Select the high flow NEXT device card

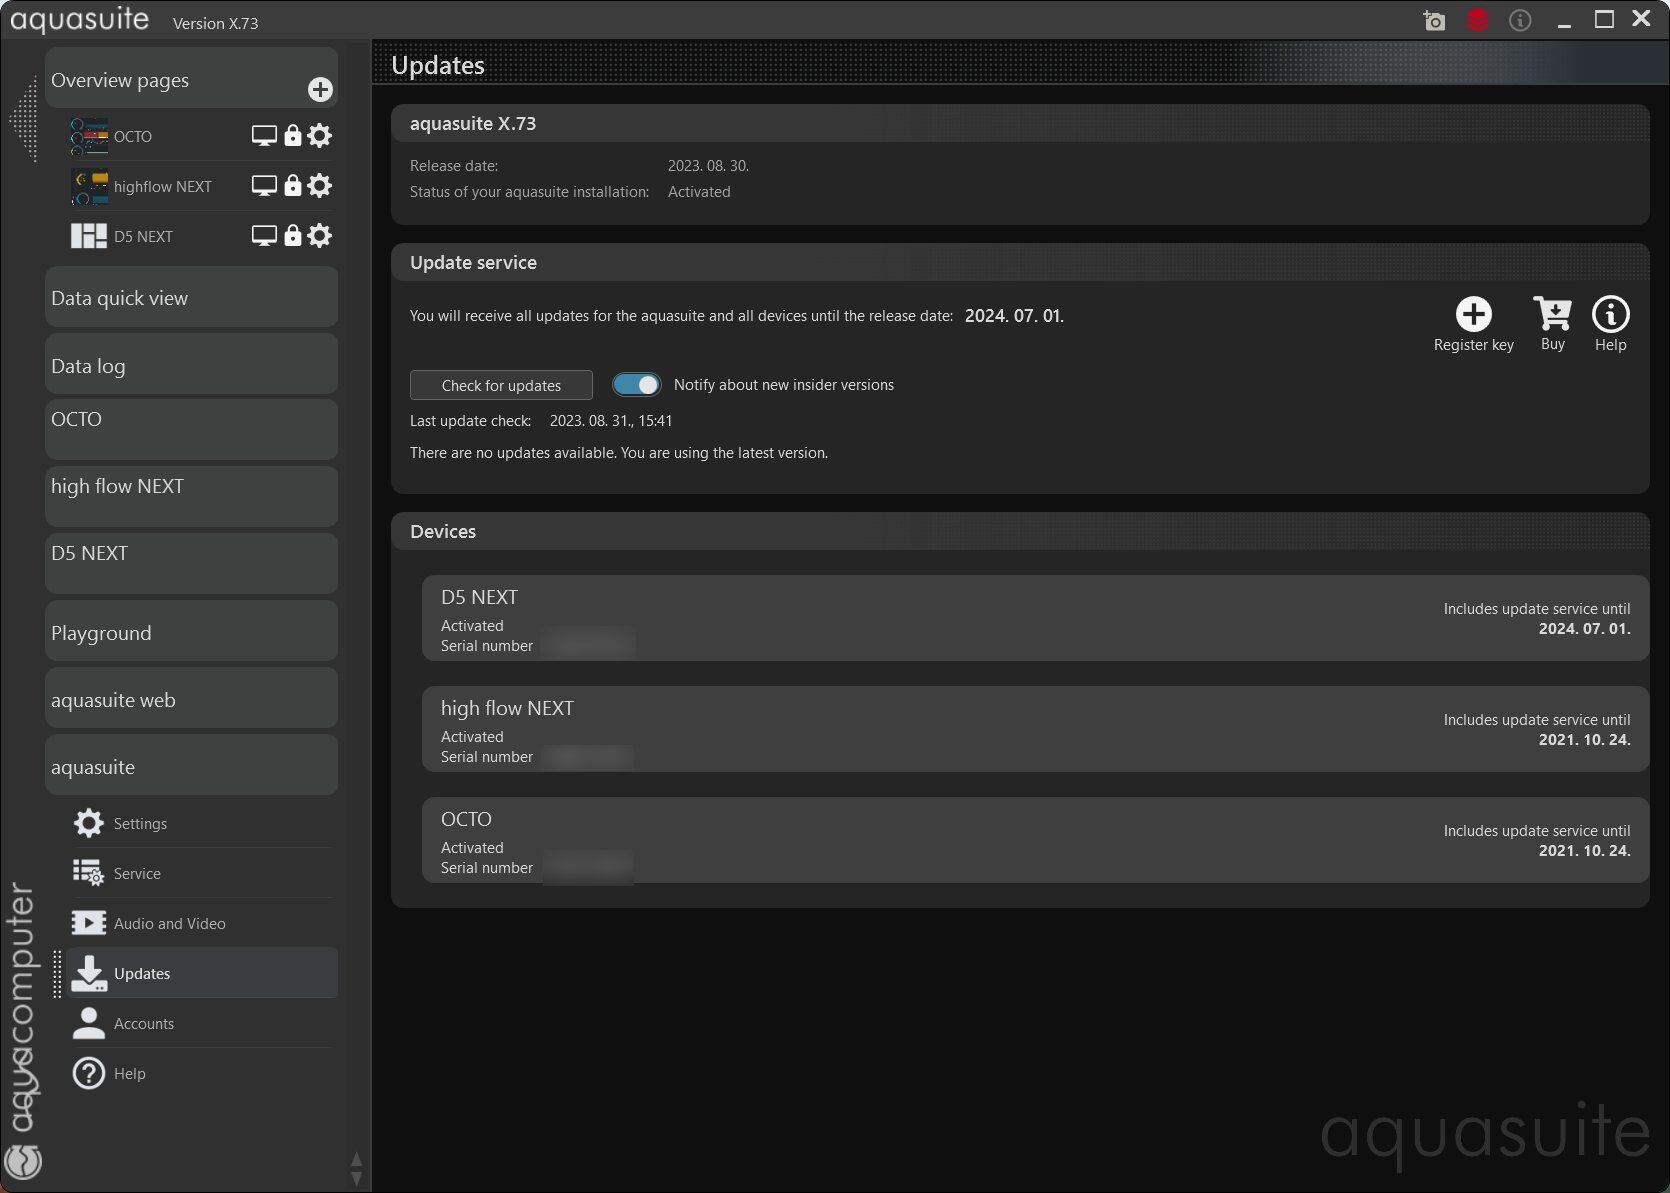coord(1035,728)
